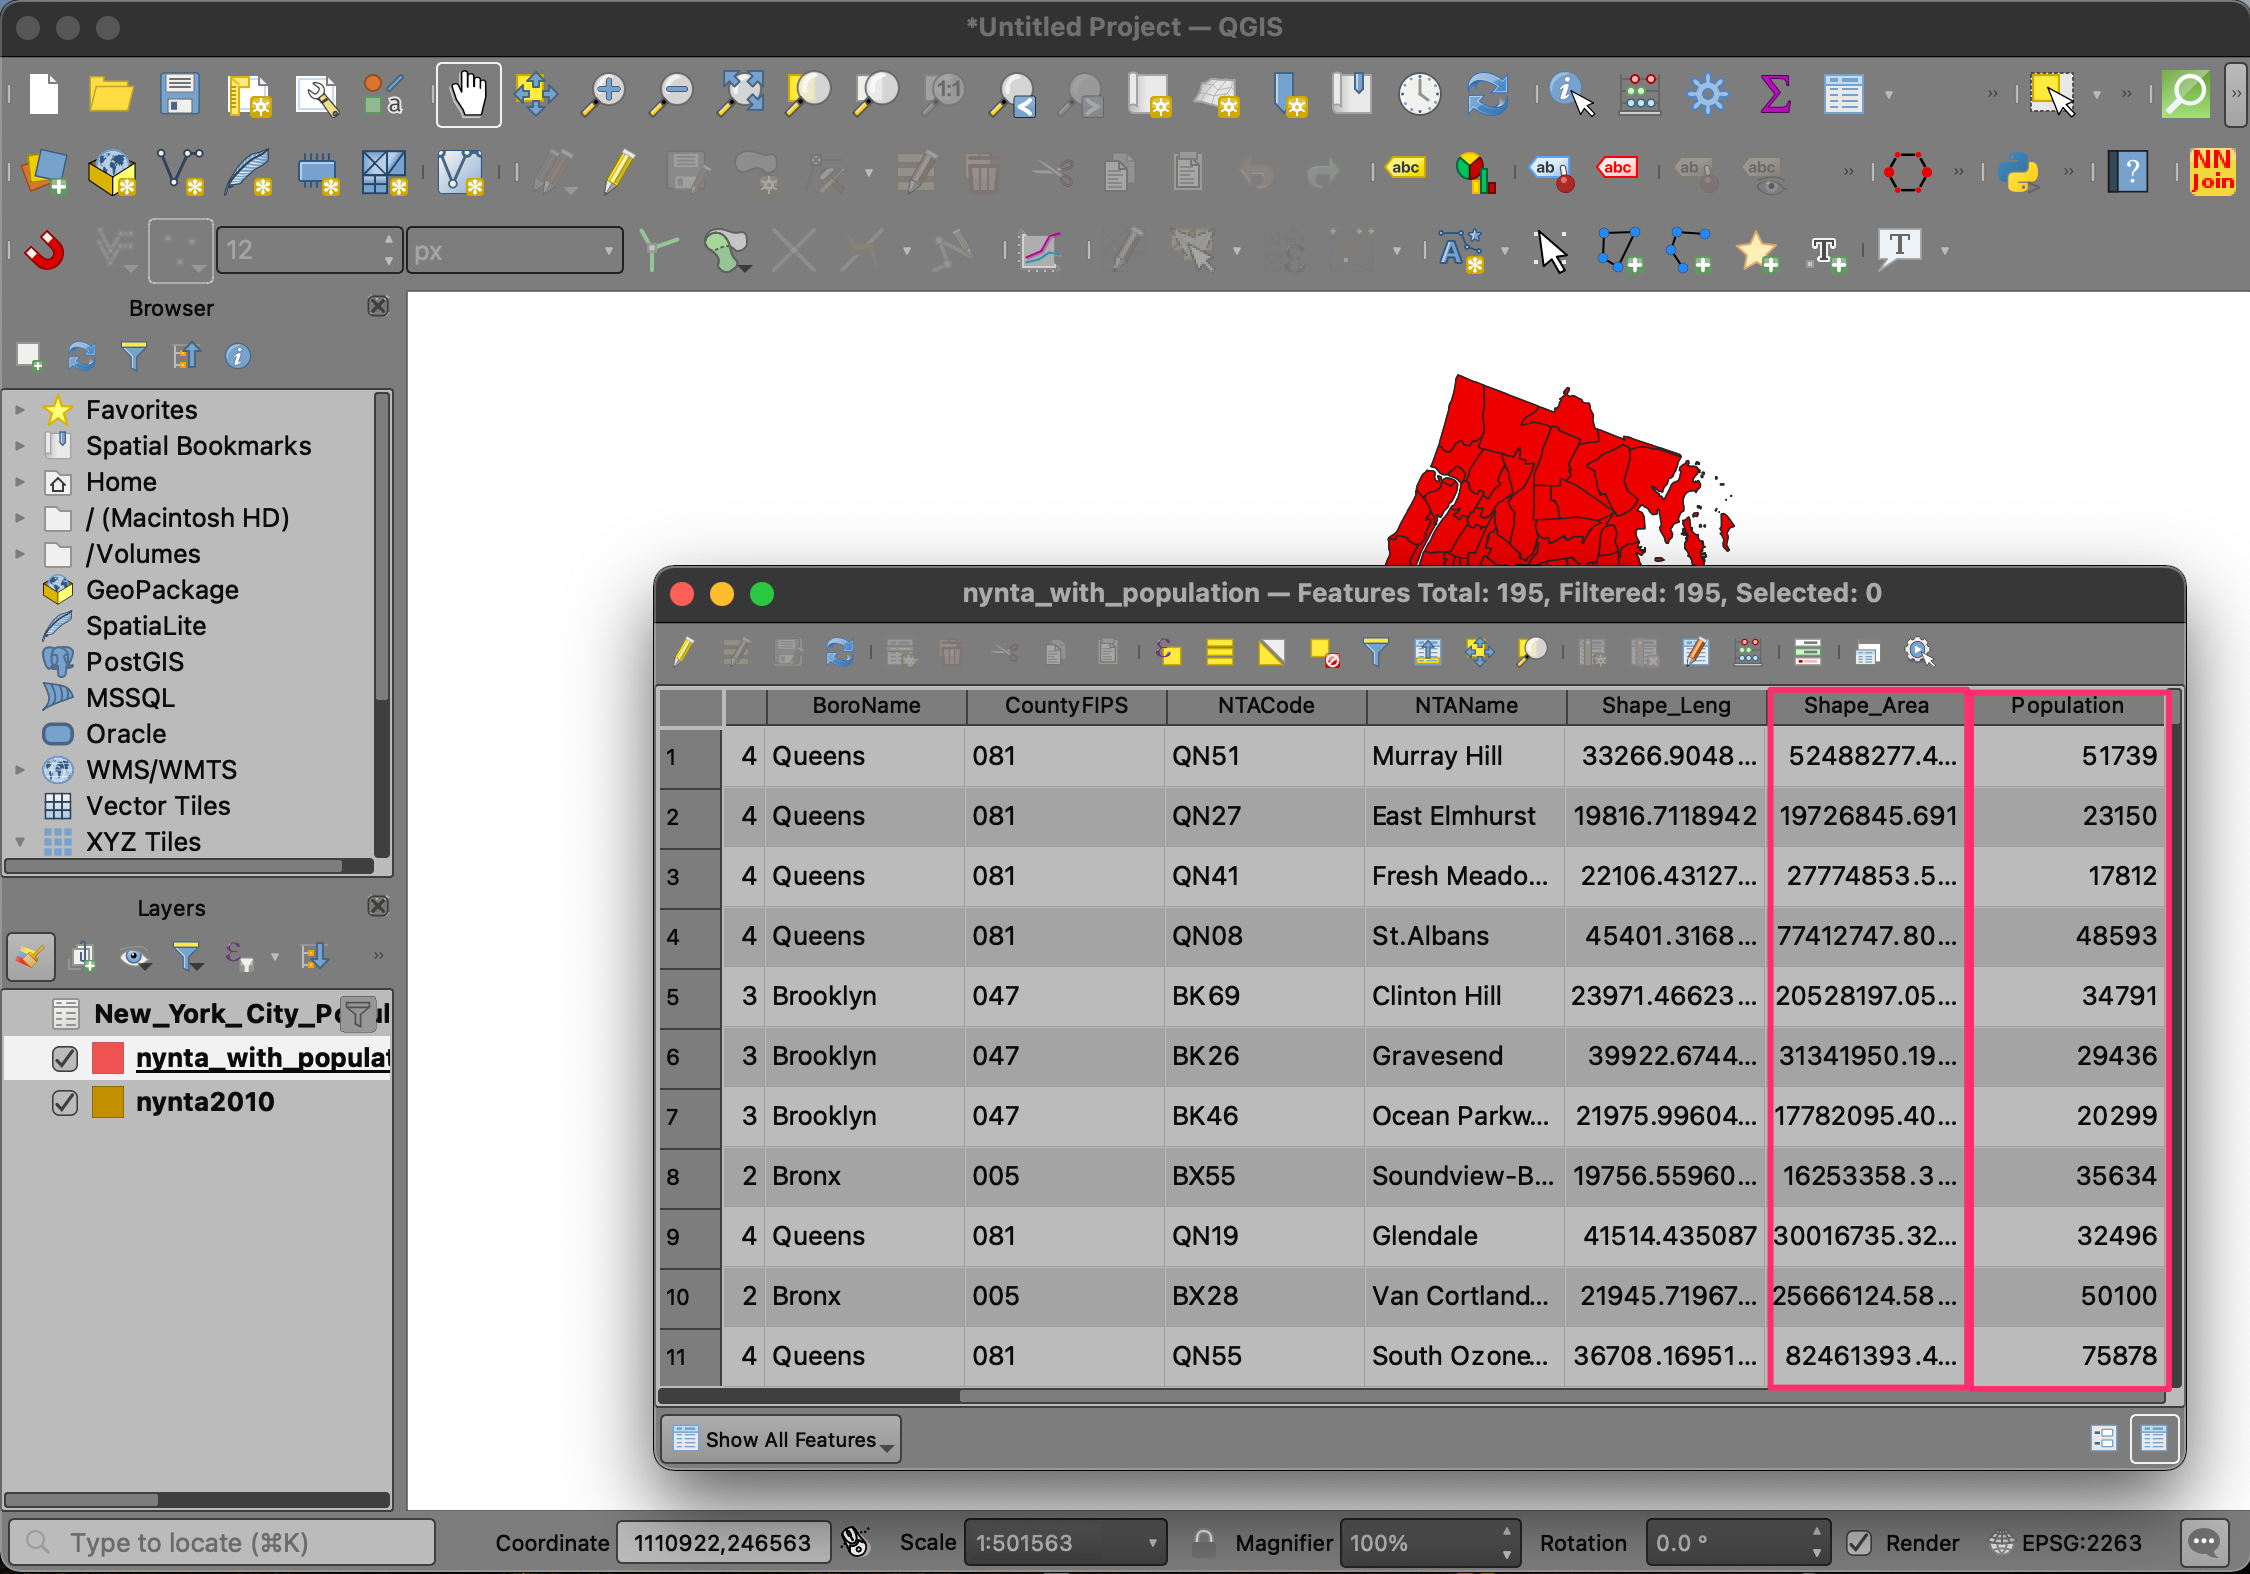2250x1574 pixels.
Task: Click the Toggle Editing pencil in main toolbar
Action: [x=619, y=172]
